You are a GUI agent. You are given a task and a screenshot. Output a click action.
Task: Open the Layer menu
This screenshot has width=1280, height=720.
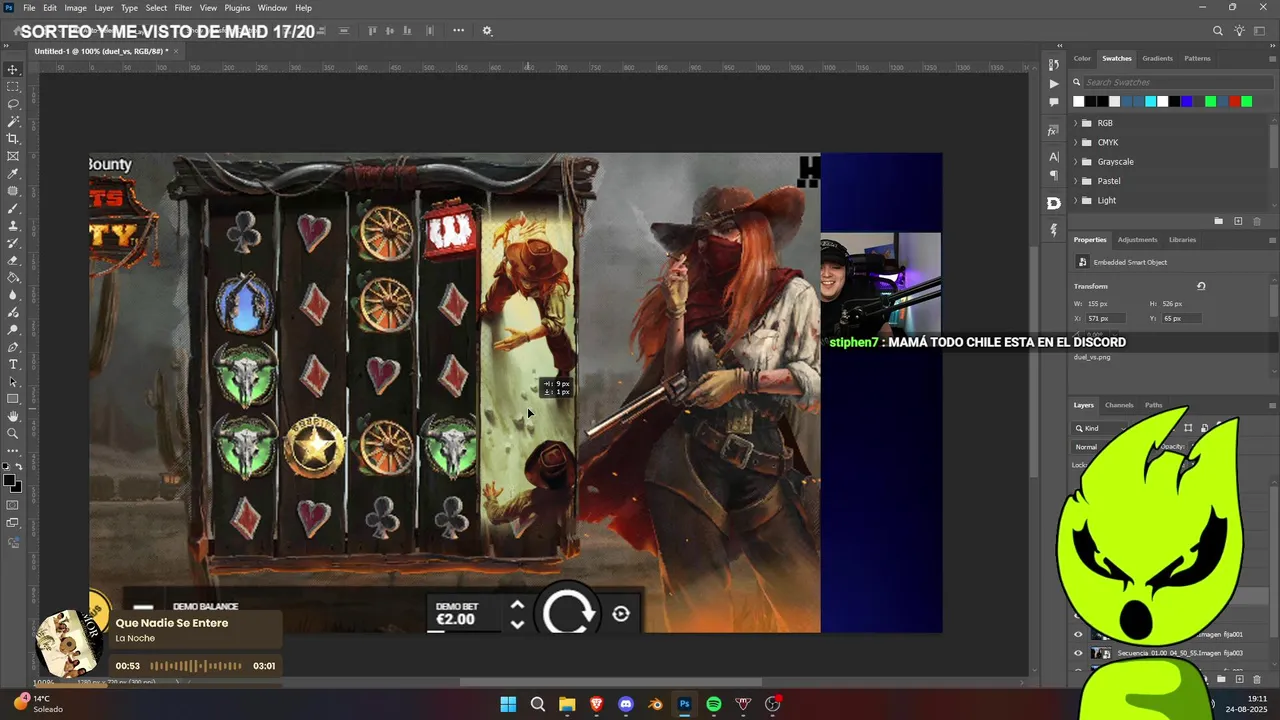click(x=104, y=8)
